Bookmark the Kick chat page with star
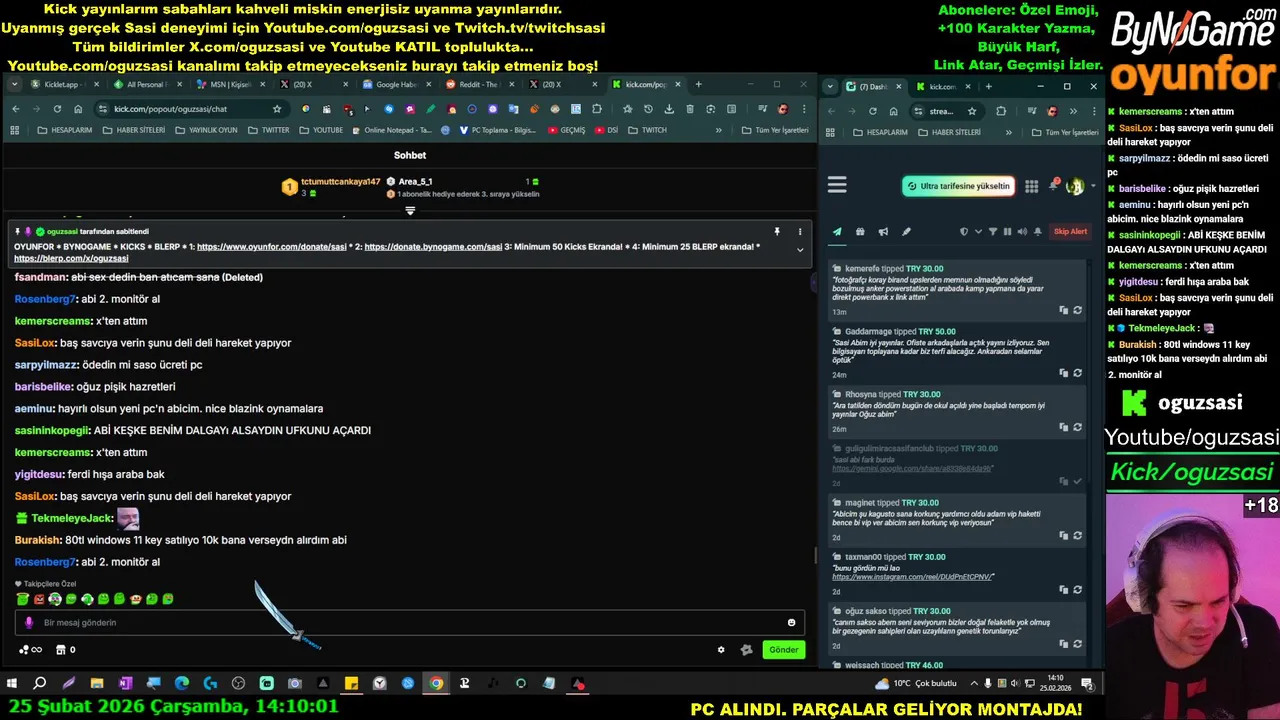 277,109
